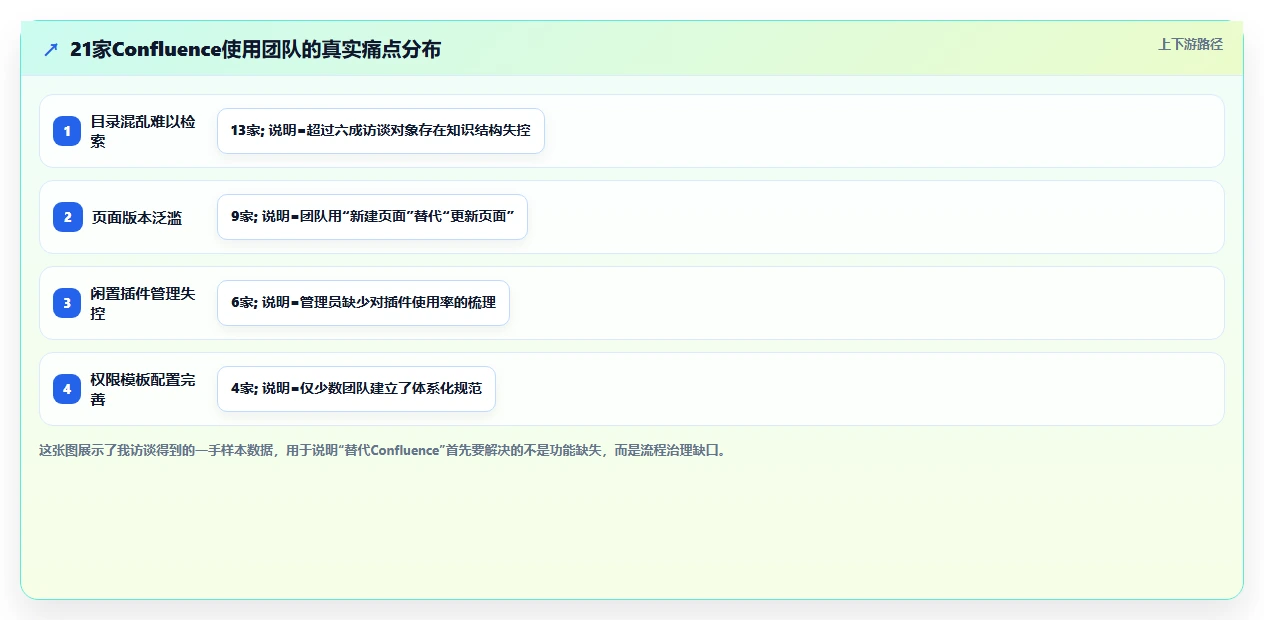This screenshot has width=1264, height=620.
Task: Click the number 4 badge
Action: pos(67,389)
